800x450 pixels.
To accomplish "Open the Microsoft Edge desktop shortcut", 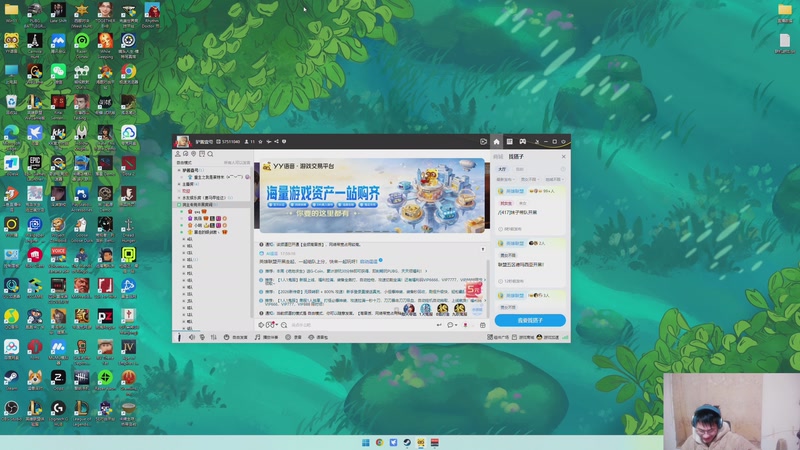I will tap(11, 135).
